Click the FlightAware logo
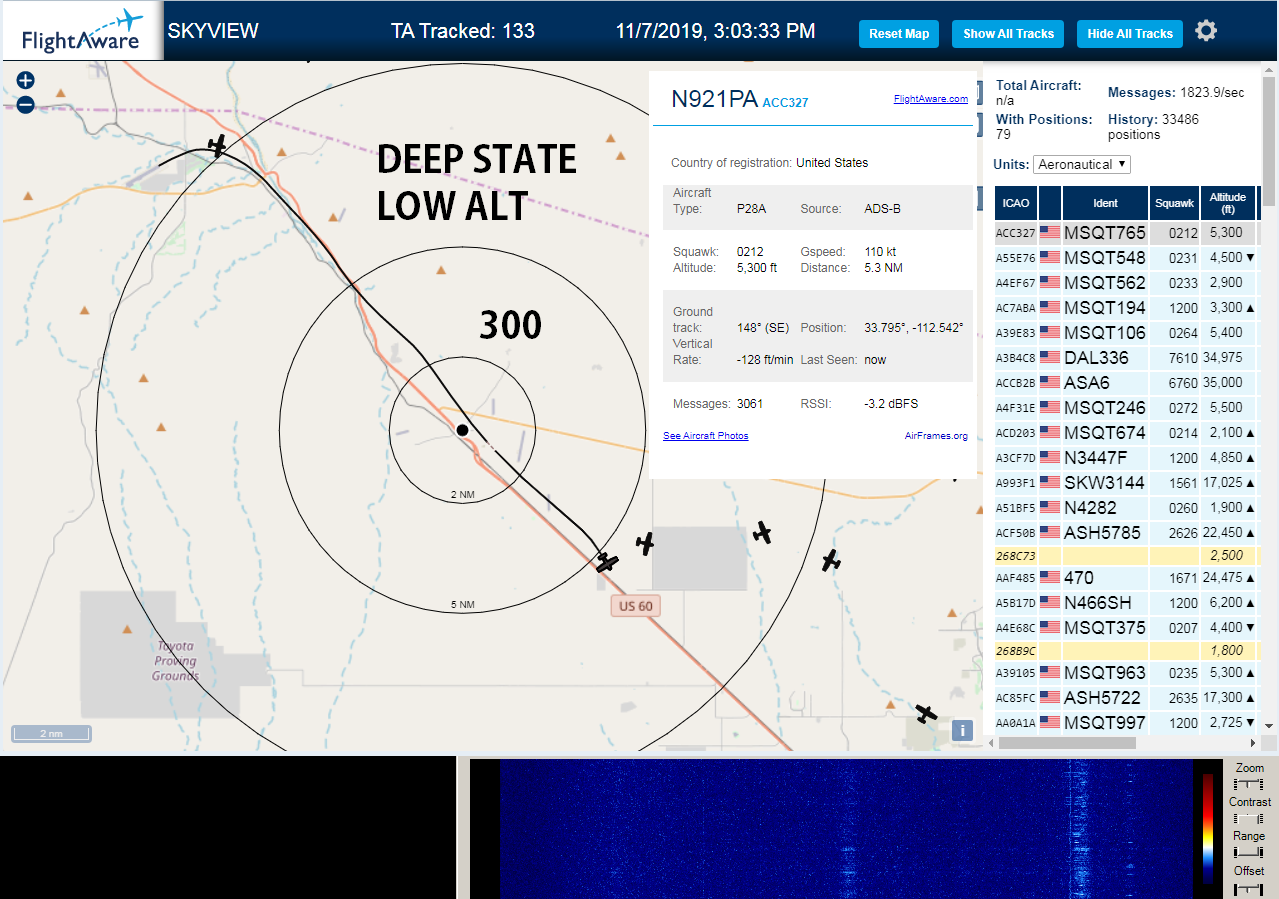Image resolution: width=1279 pixels, height=899 pixels. pyautogui.click(x=81, y=30)
